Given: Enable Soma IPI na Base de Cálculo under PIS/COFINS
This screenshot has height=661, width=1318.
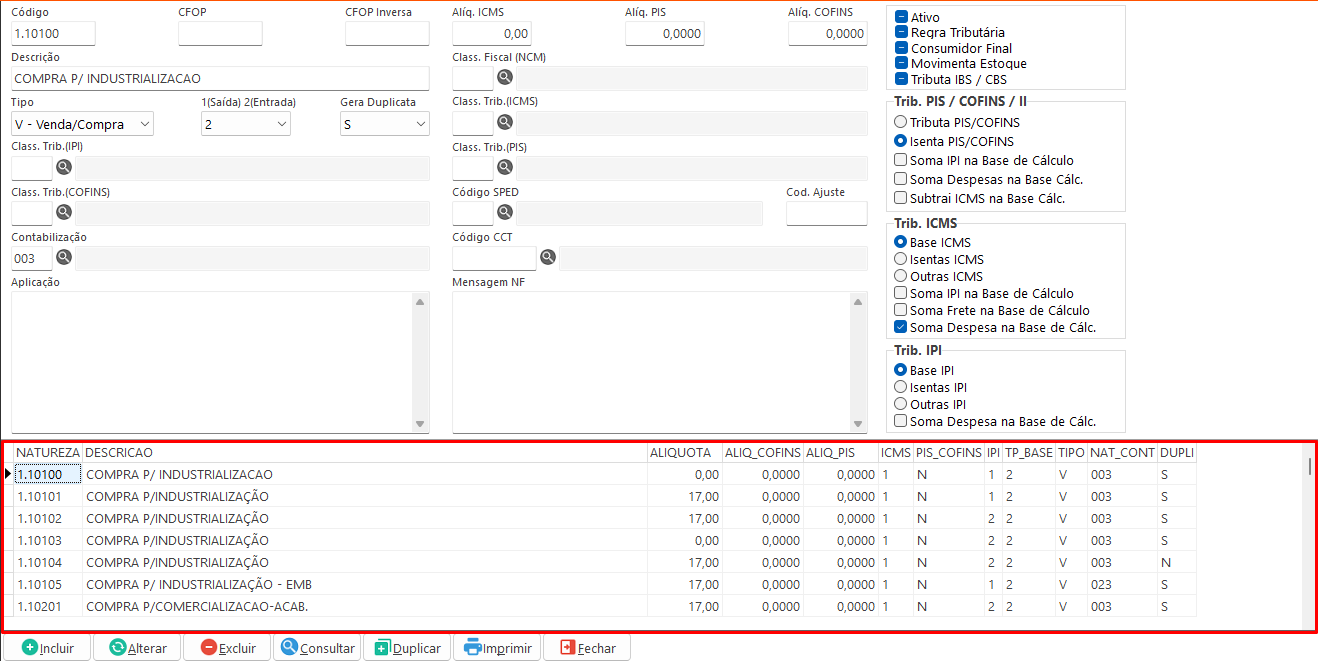Looking at the screenshot, I should click(901, 160).
